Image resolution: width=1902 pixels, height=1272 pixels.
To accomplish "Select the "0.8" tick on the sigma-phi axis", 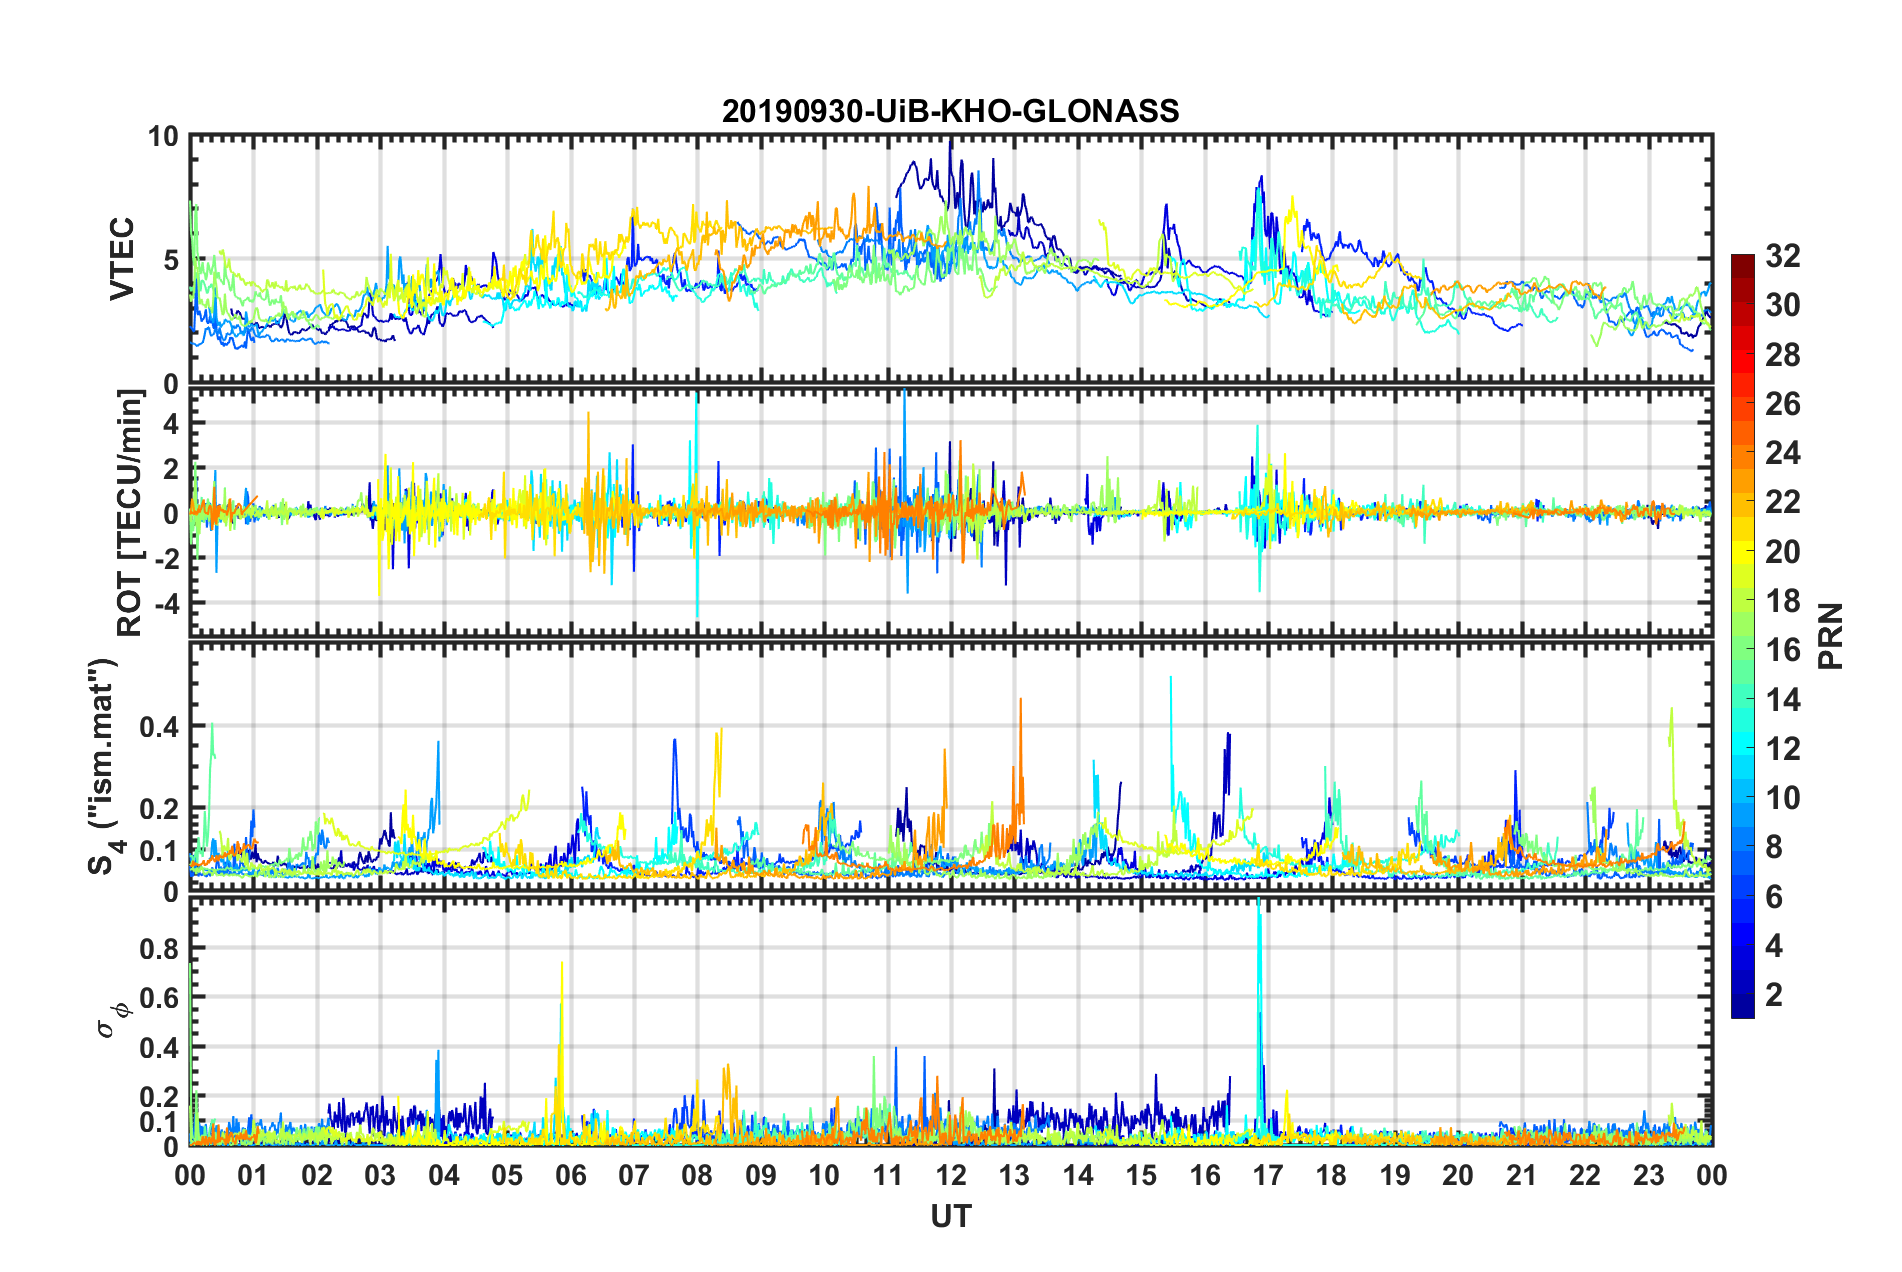I will 160,948.
